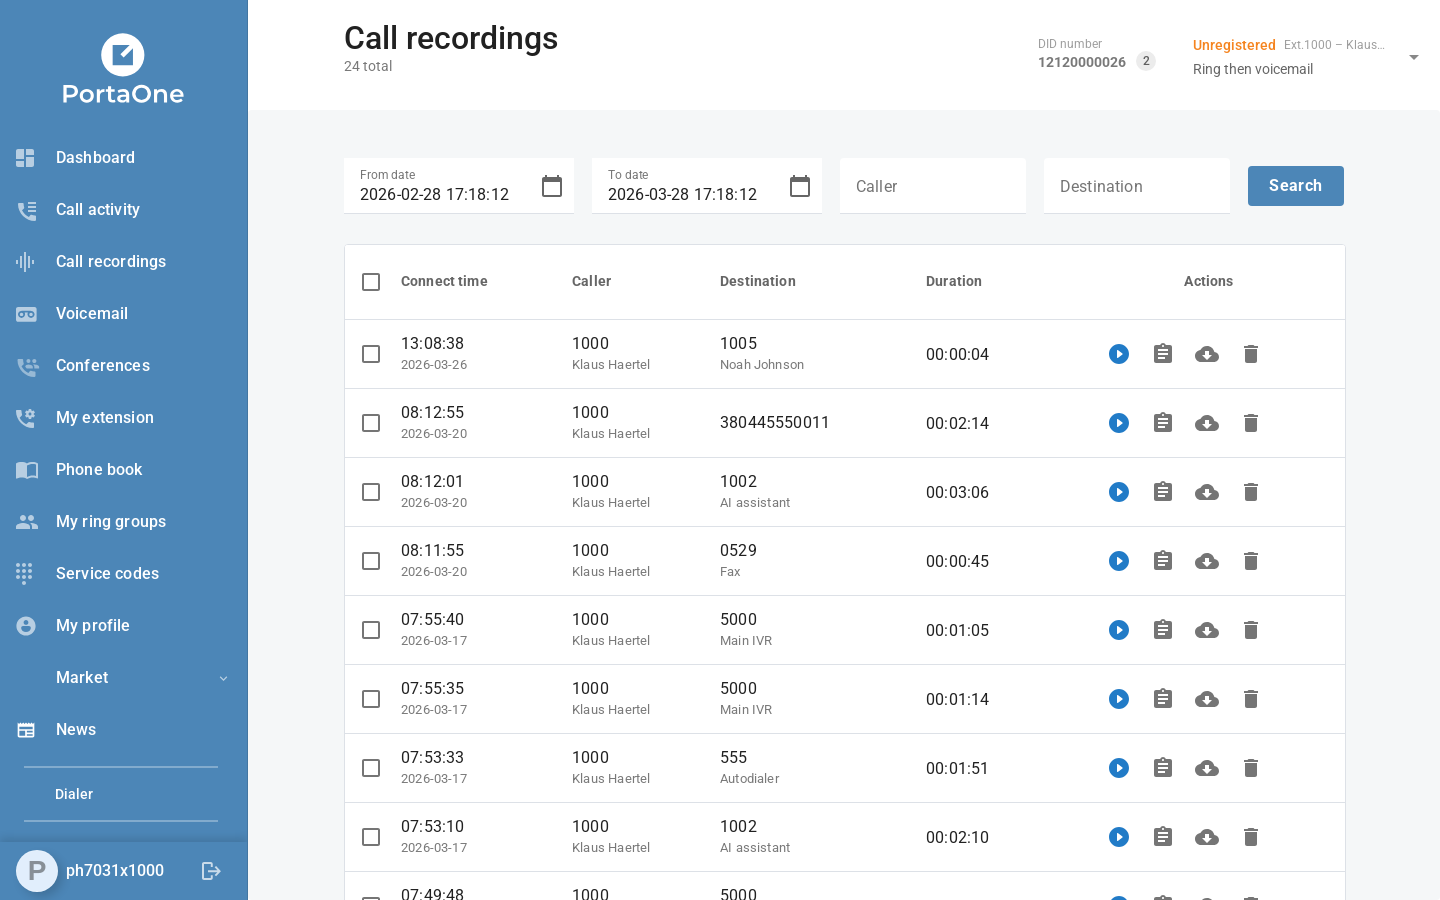Open the extension status dropdown arrow
The width and height of the screenshot is (1440, 900).
point(1414,57)
